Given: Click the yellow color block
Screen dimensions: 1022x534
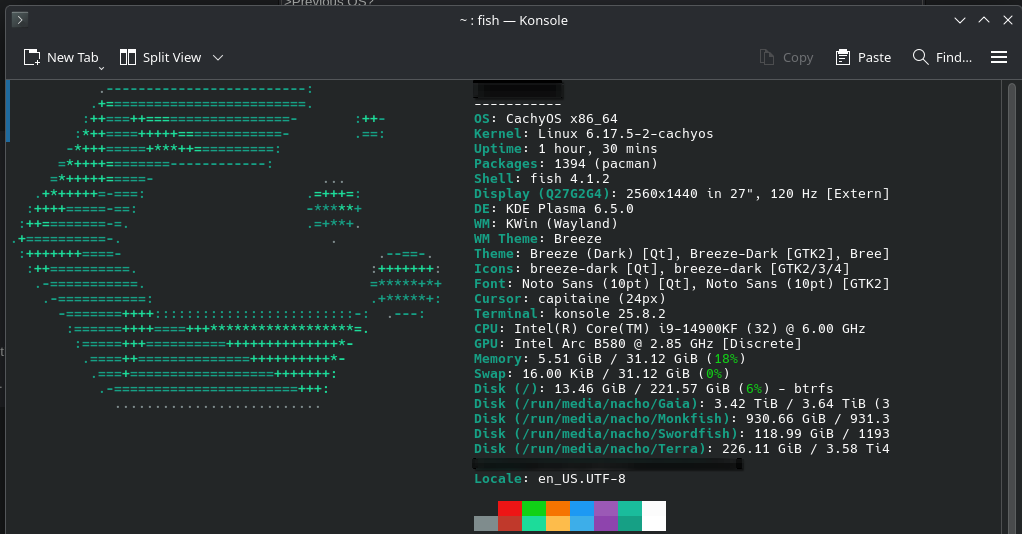Looking at the screenshot, I should [558, 524].
